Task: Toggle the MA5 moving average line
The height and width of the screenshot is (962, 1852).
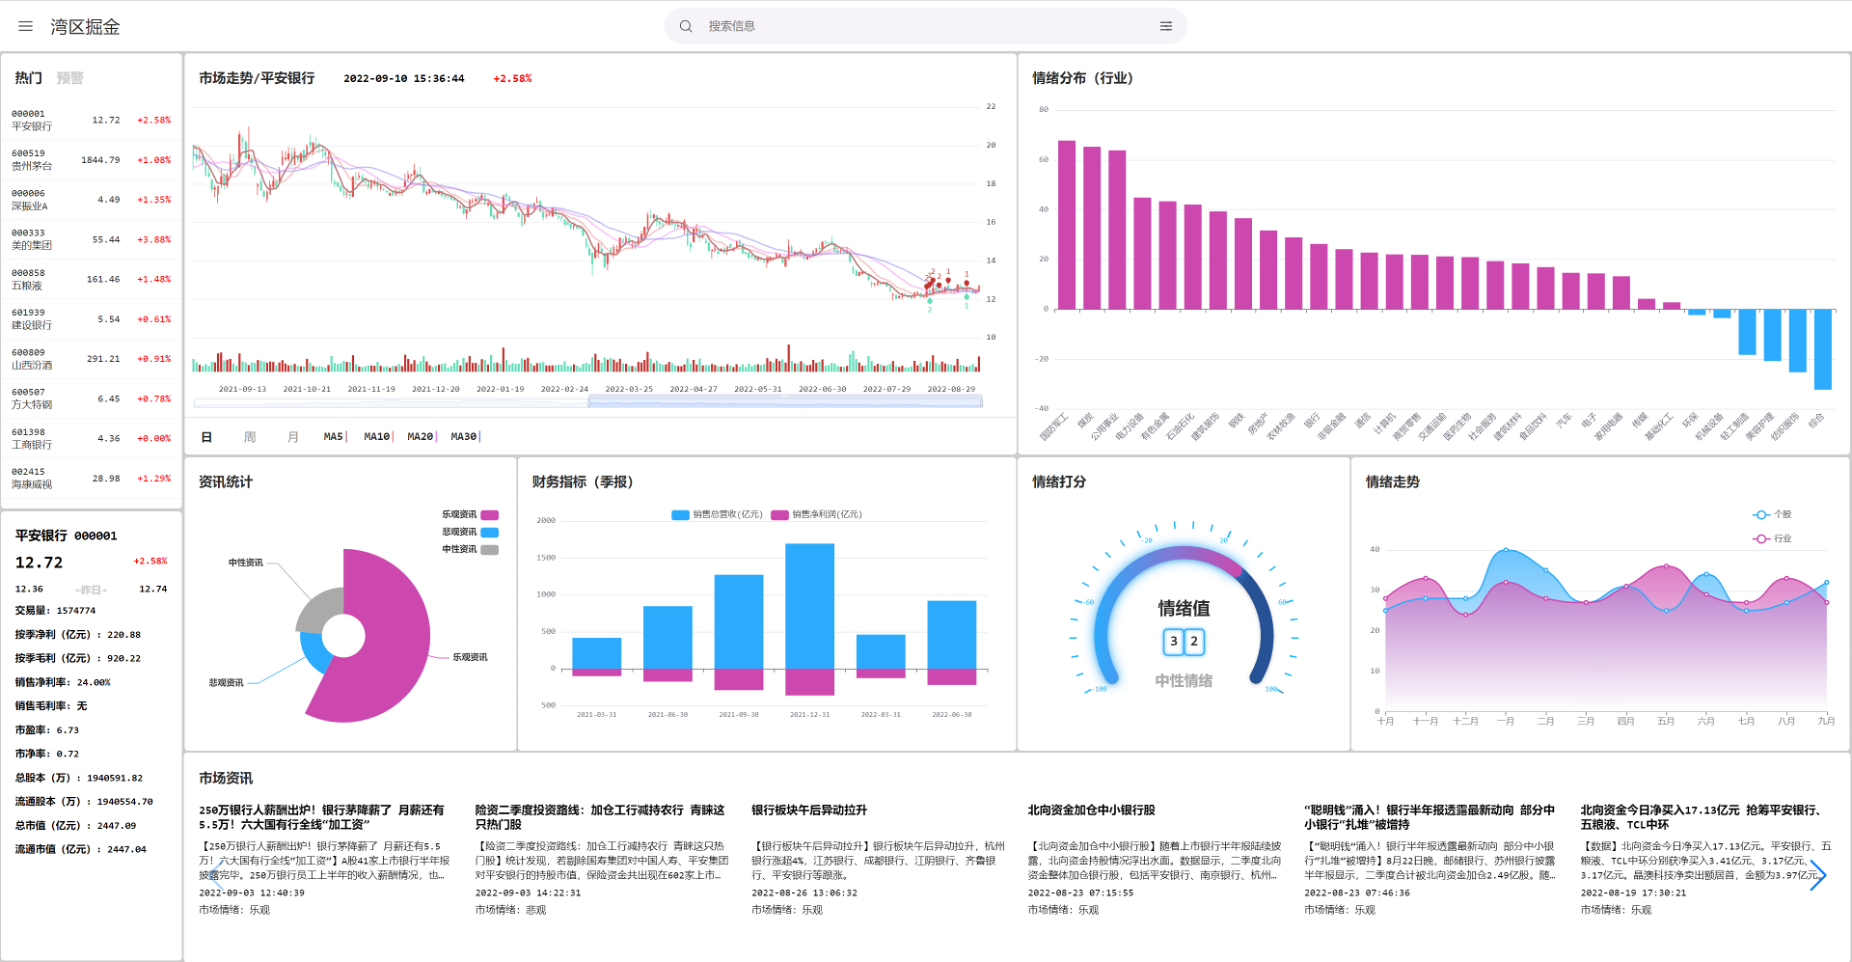Action: pyautogui.click(x=334, y=437)
